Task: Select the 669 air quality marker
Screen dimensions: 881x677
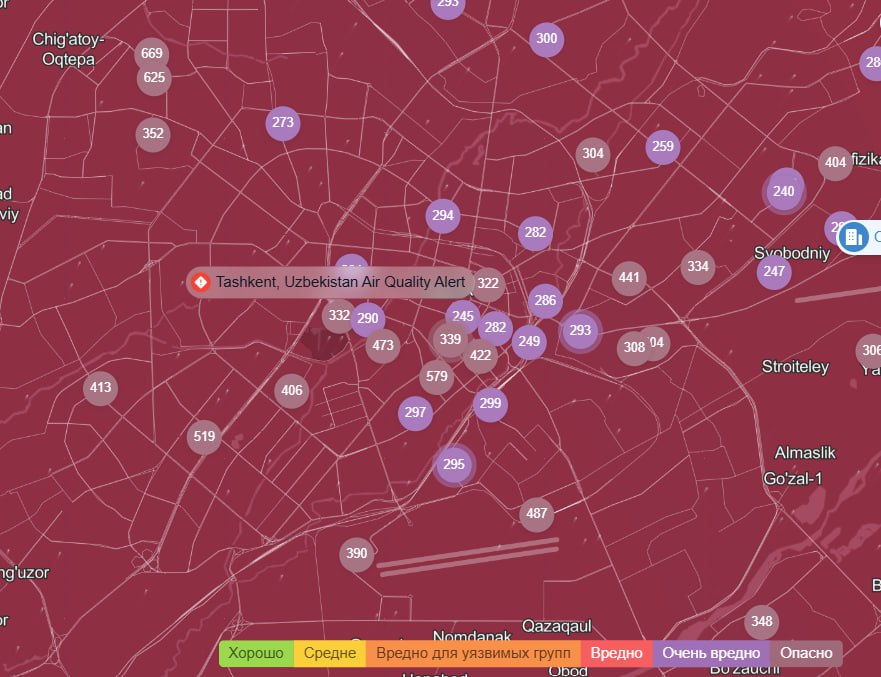Action: [x=152, y=53]
